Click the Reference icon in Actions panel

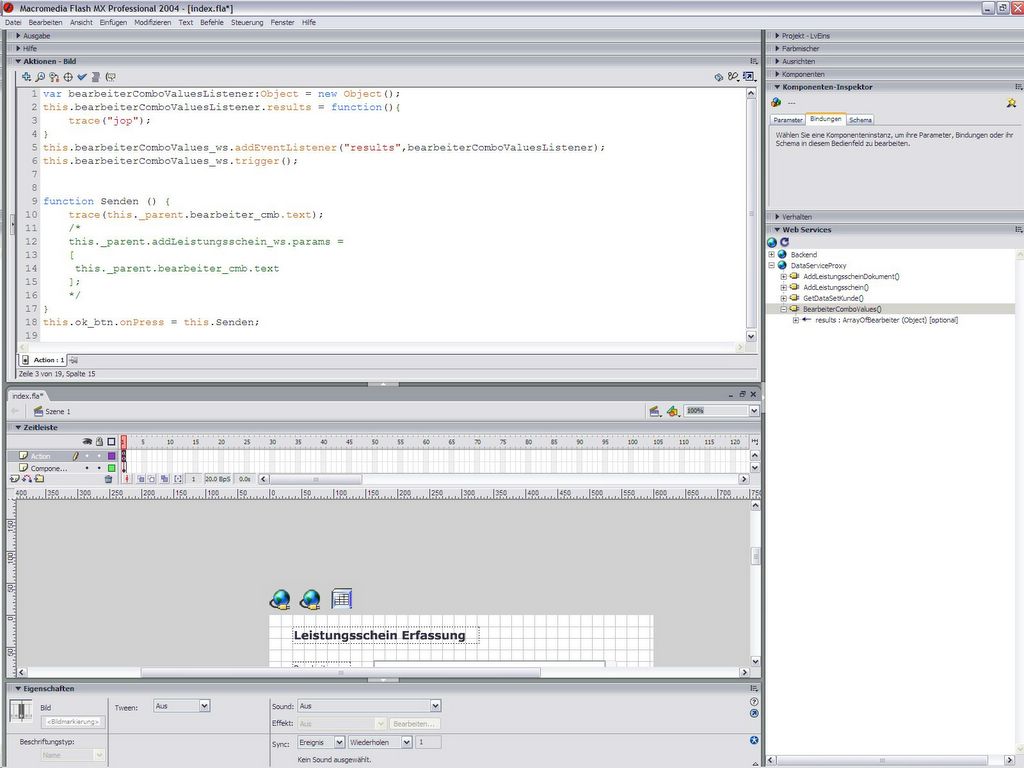[x=718, y=77]
